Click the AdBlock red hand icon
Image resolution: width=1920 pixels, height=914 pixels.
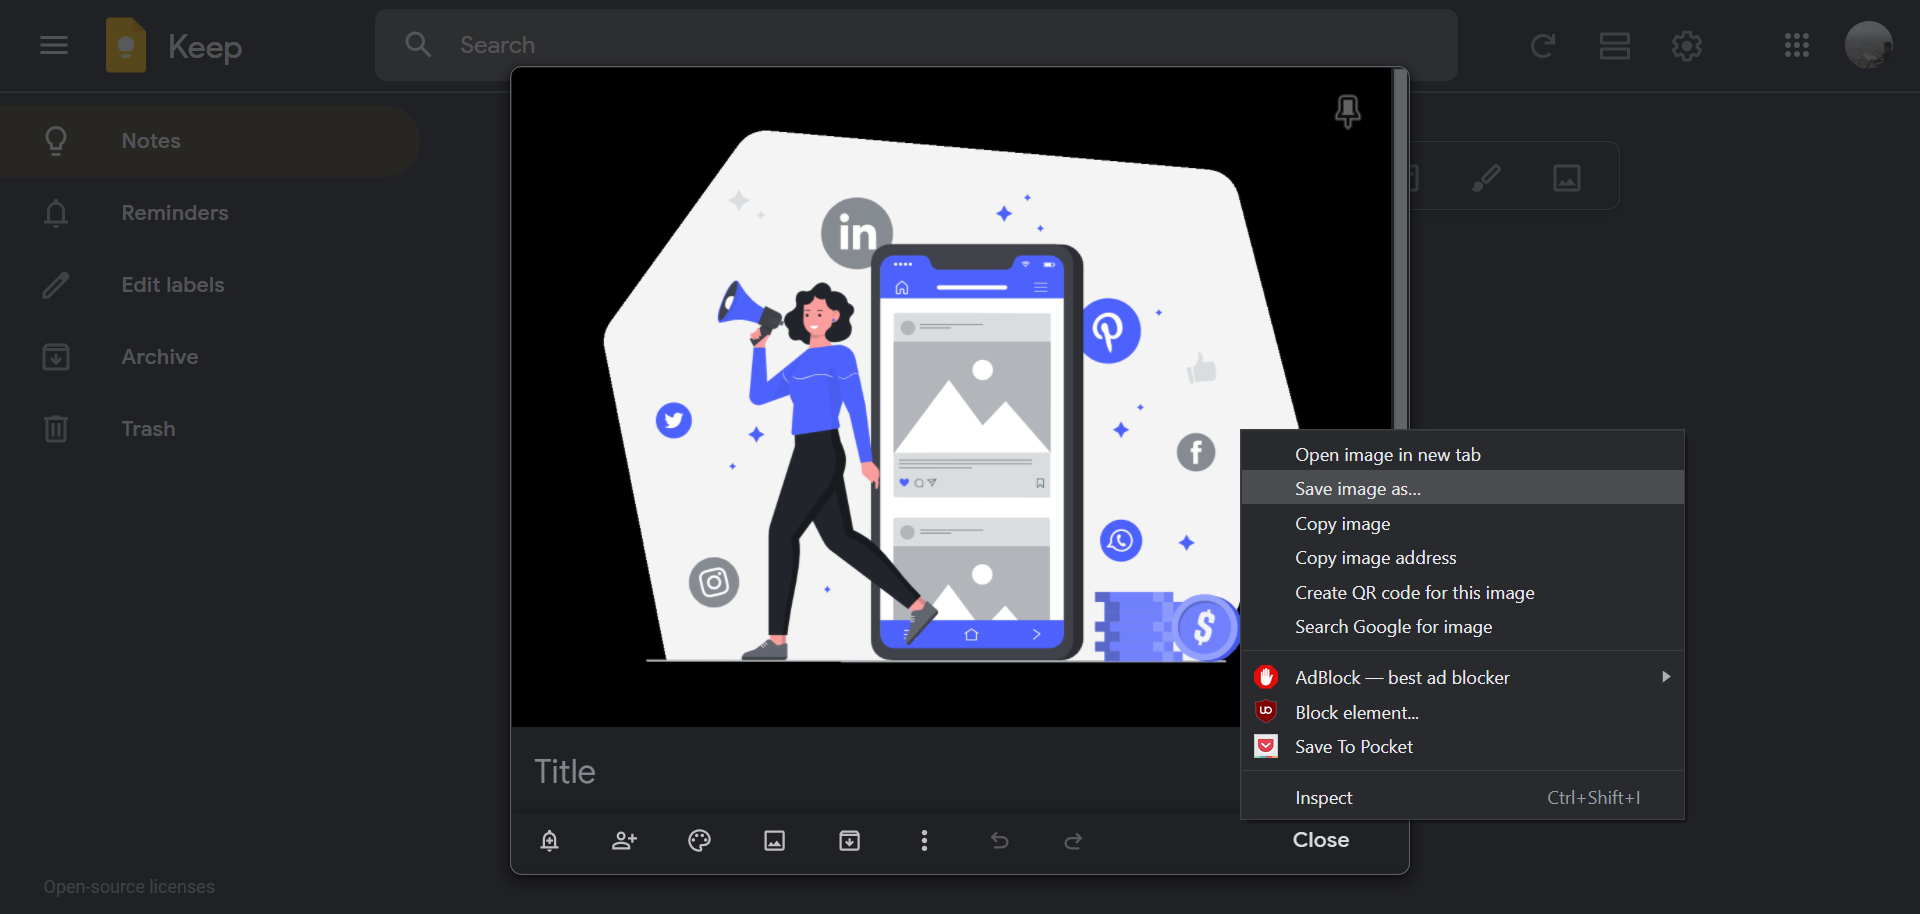(1266, 677)
